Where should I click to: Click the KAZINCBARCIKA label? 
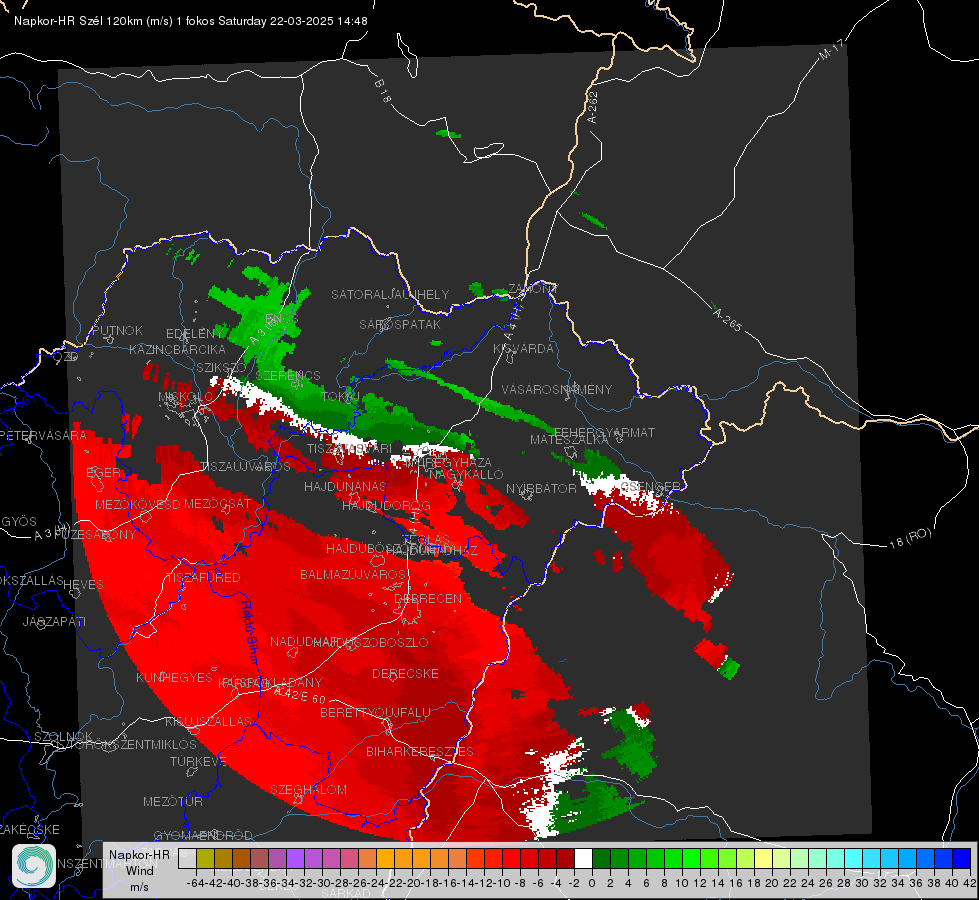[x=177, y=349]
